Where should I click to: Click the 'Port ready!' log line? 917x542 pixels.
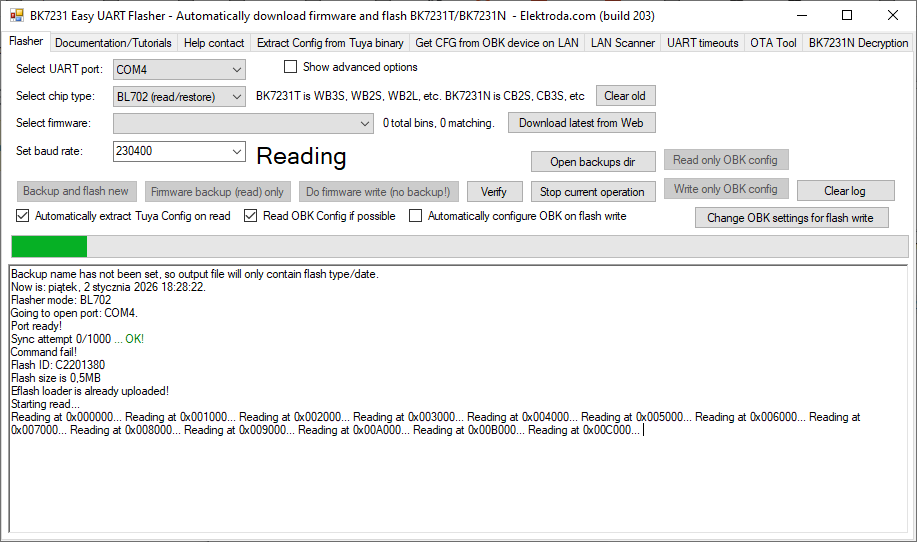[36, 326]
